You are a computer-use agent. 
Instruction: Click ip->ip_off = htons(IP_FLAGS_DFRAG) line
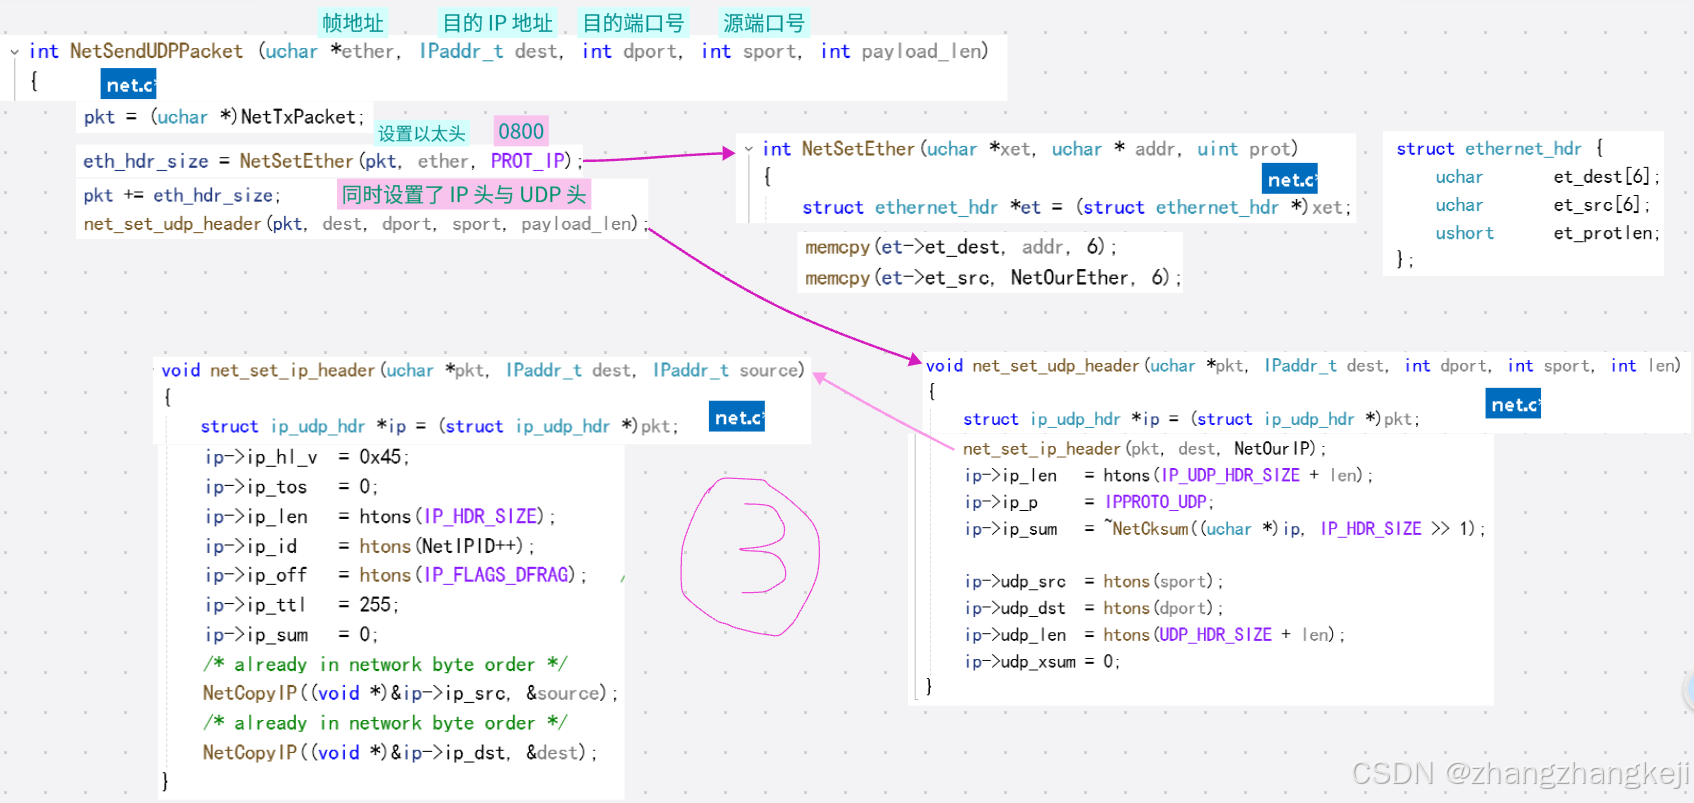[395, 575]
